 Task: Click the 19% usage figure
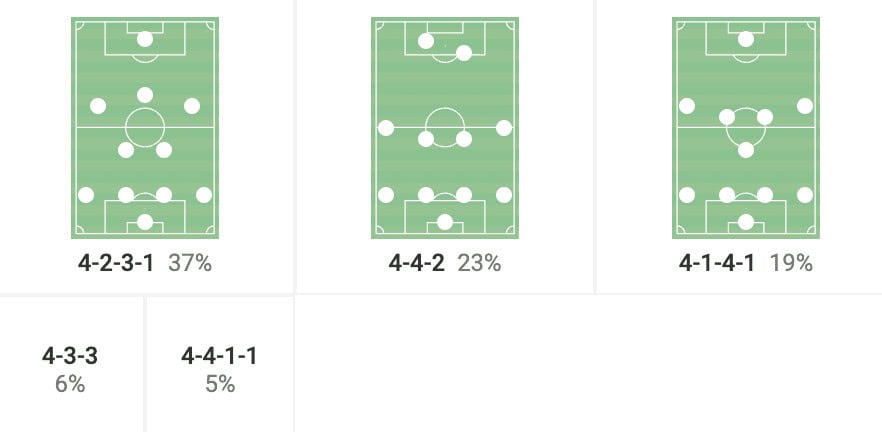(791, 264)
